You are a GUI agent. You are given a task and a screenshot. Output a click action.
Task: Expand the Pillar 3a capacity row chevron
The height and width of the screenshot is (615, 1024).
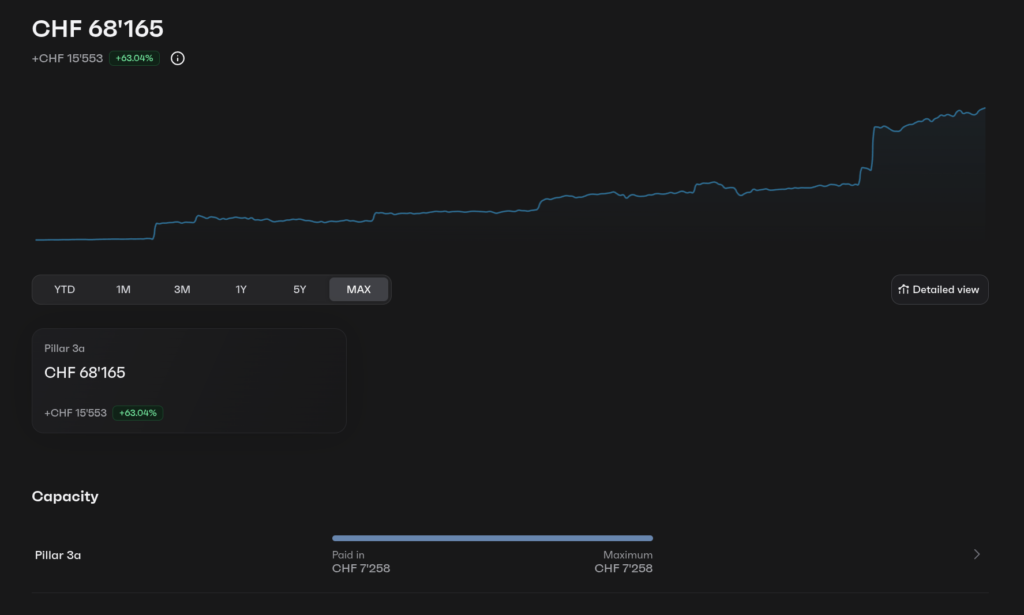point(977,554)
